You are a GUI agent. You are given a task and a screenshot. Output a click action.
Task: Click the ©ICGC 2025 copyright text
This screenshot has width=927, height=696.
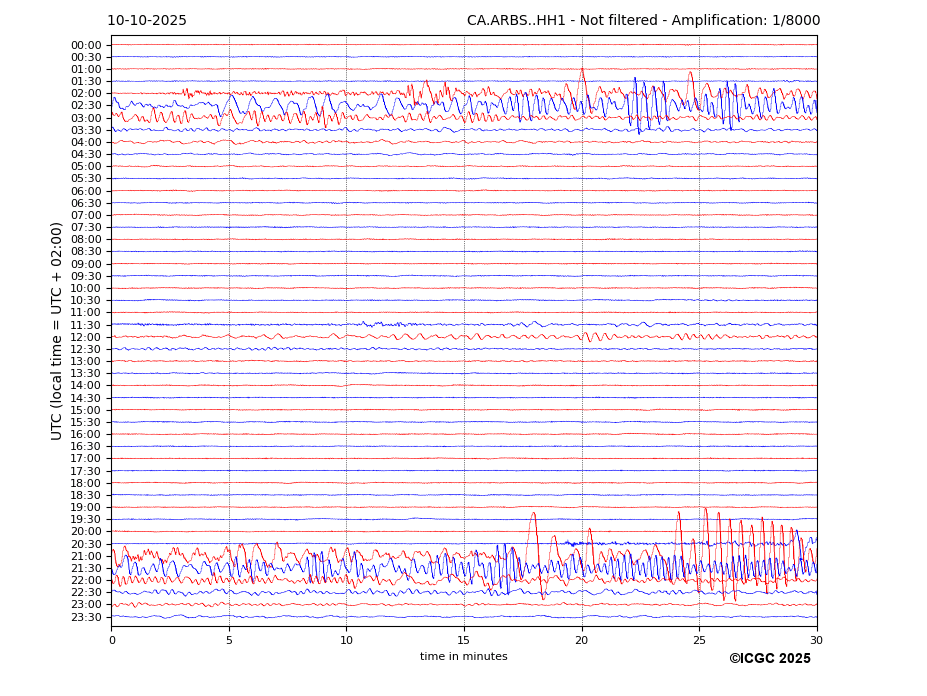tap(769, 659)
